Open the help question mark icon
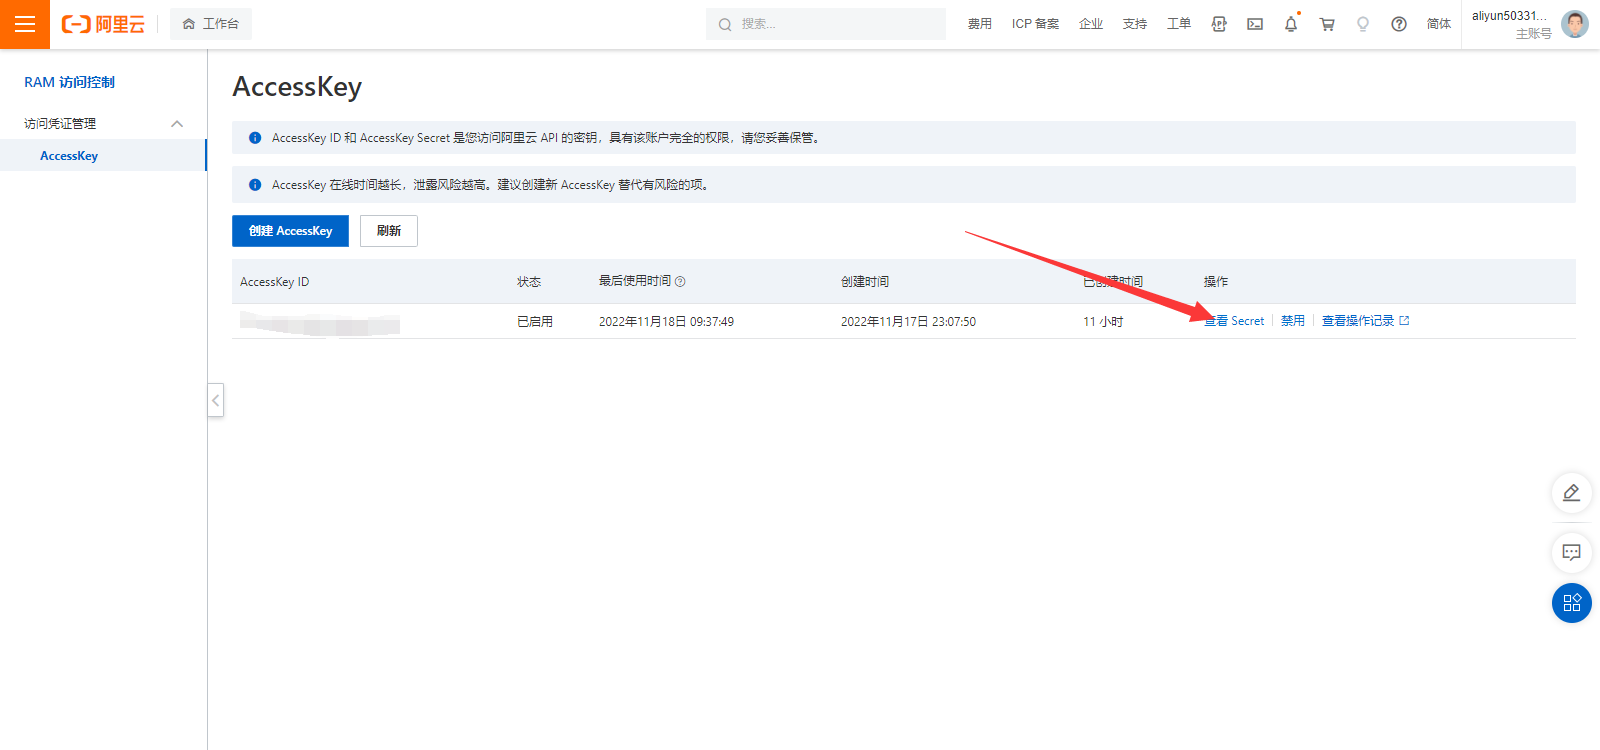 coord(1399,24)
